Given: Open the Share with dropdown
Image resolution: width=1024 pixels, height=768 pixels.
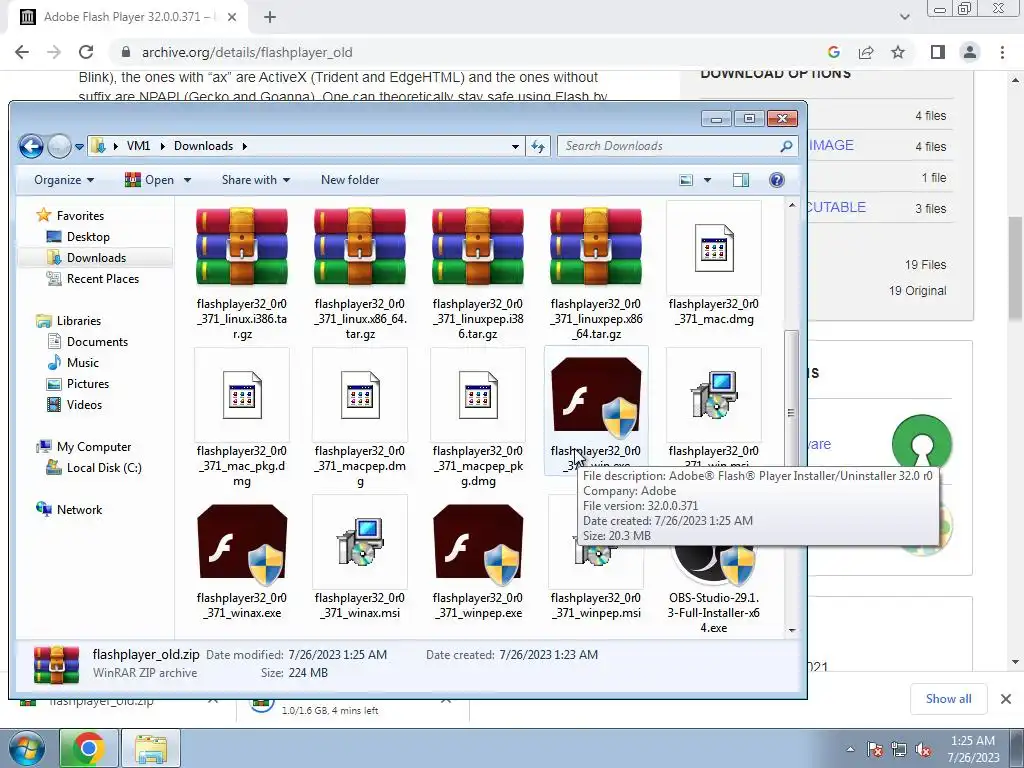Looking at the screenshot, I should pos(255,180).
